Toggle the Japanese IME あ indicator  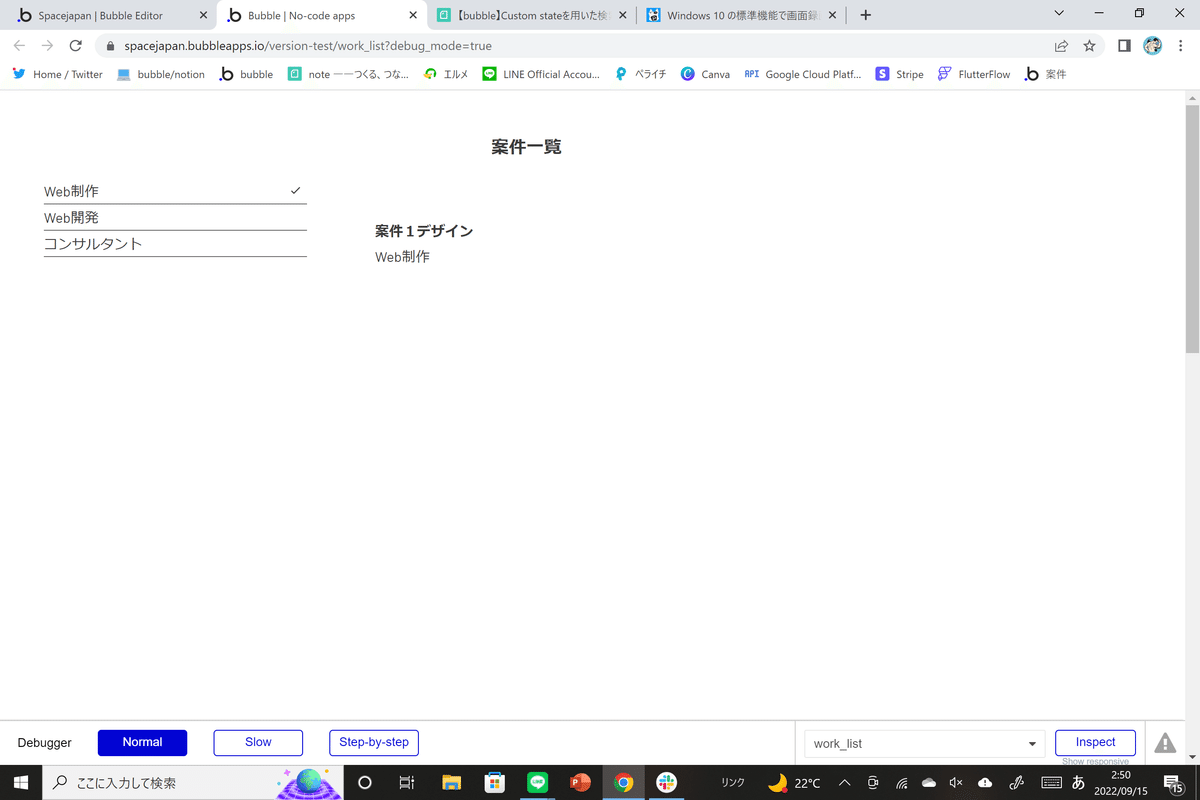[1078, 783]
